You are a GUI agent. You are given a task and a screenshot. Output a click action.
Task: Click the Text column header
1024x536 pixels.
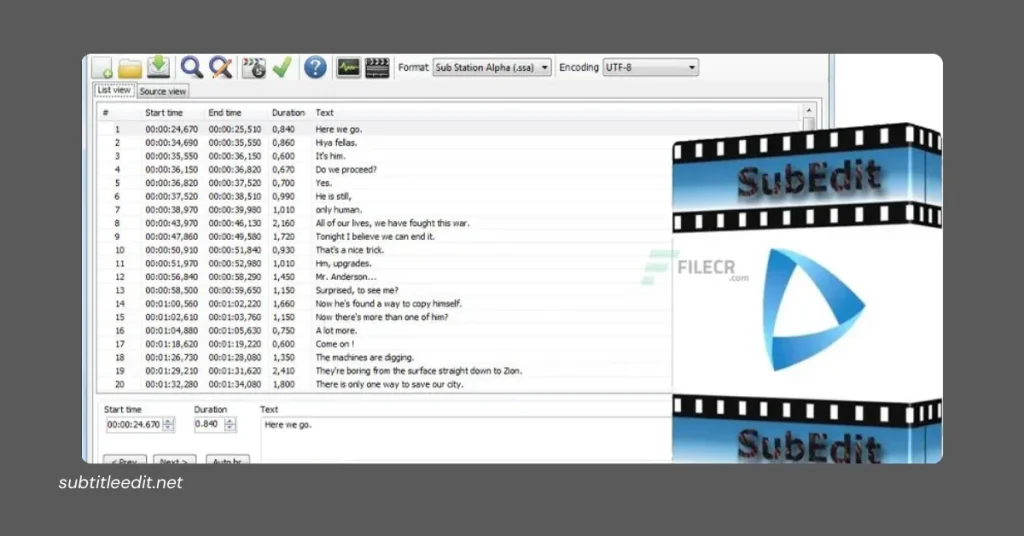click(325, 113)
